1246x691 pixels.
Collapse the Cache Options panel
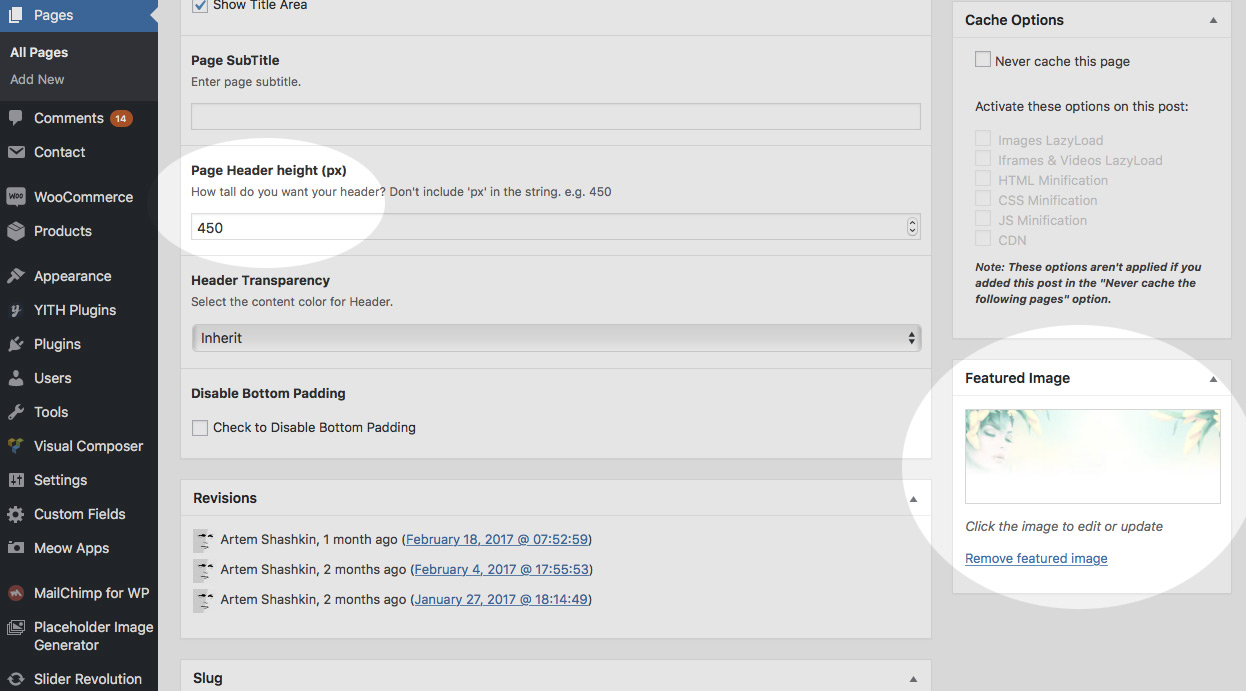pos(1213,20)
